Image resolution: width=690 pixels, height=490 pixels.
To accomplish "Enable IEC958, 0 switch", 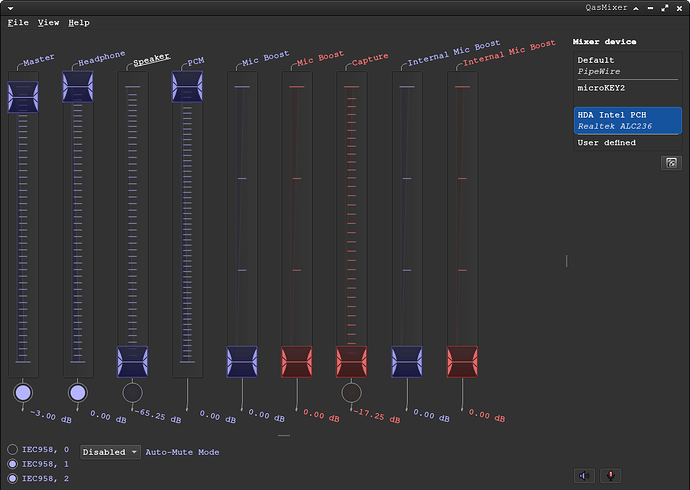I will point(12,449).
